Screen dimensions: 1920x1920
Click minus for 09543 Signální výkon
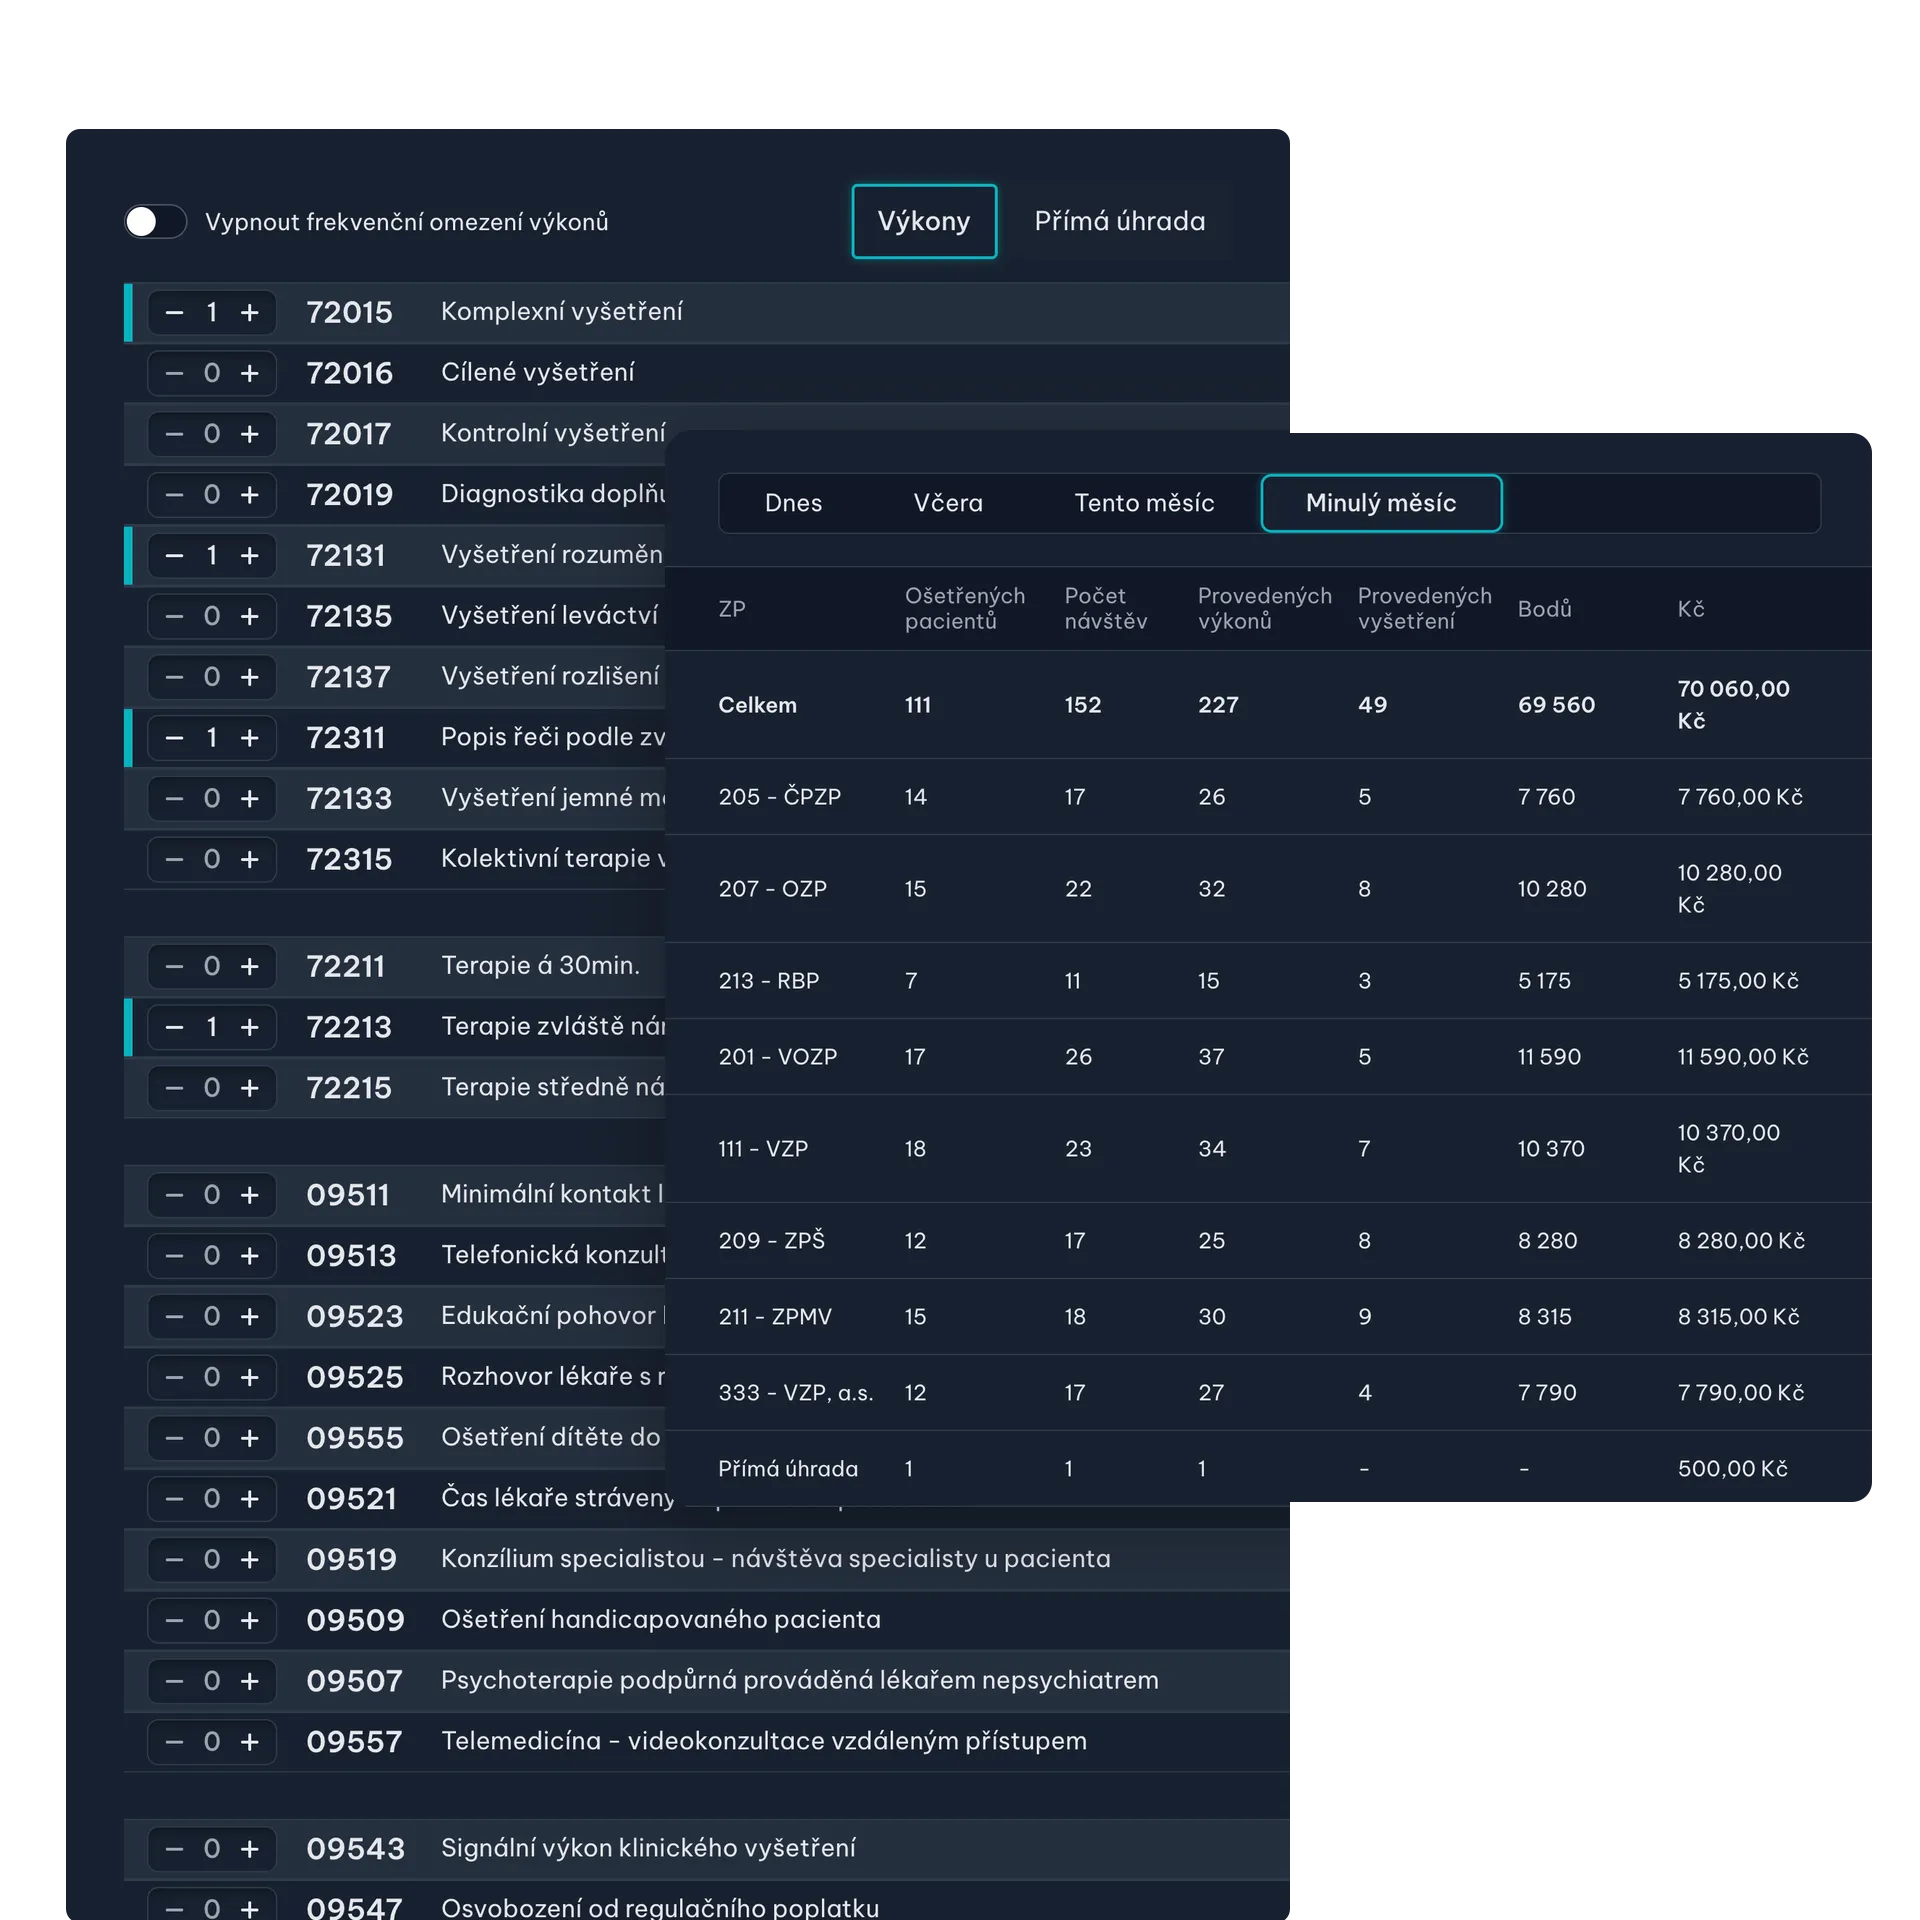174,1849
